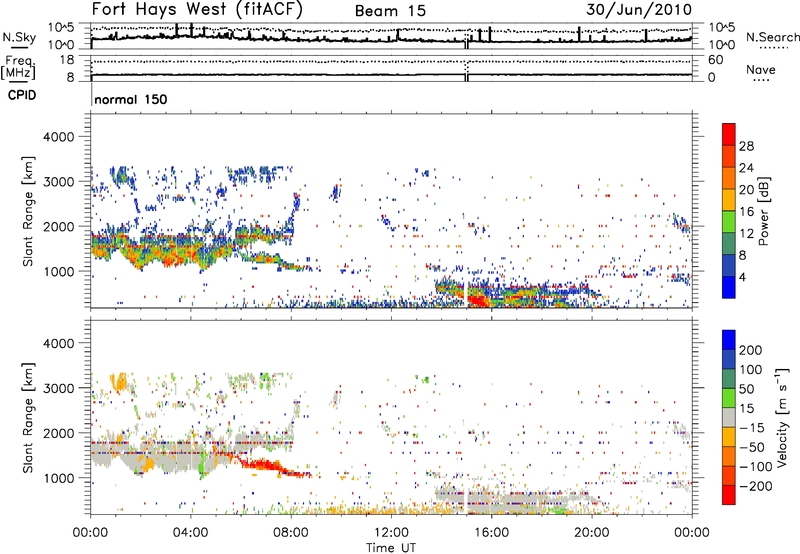
Task: Click the 'Time UT' axis label
Action: 391,548
